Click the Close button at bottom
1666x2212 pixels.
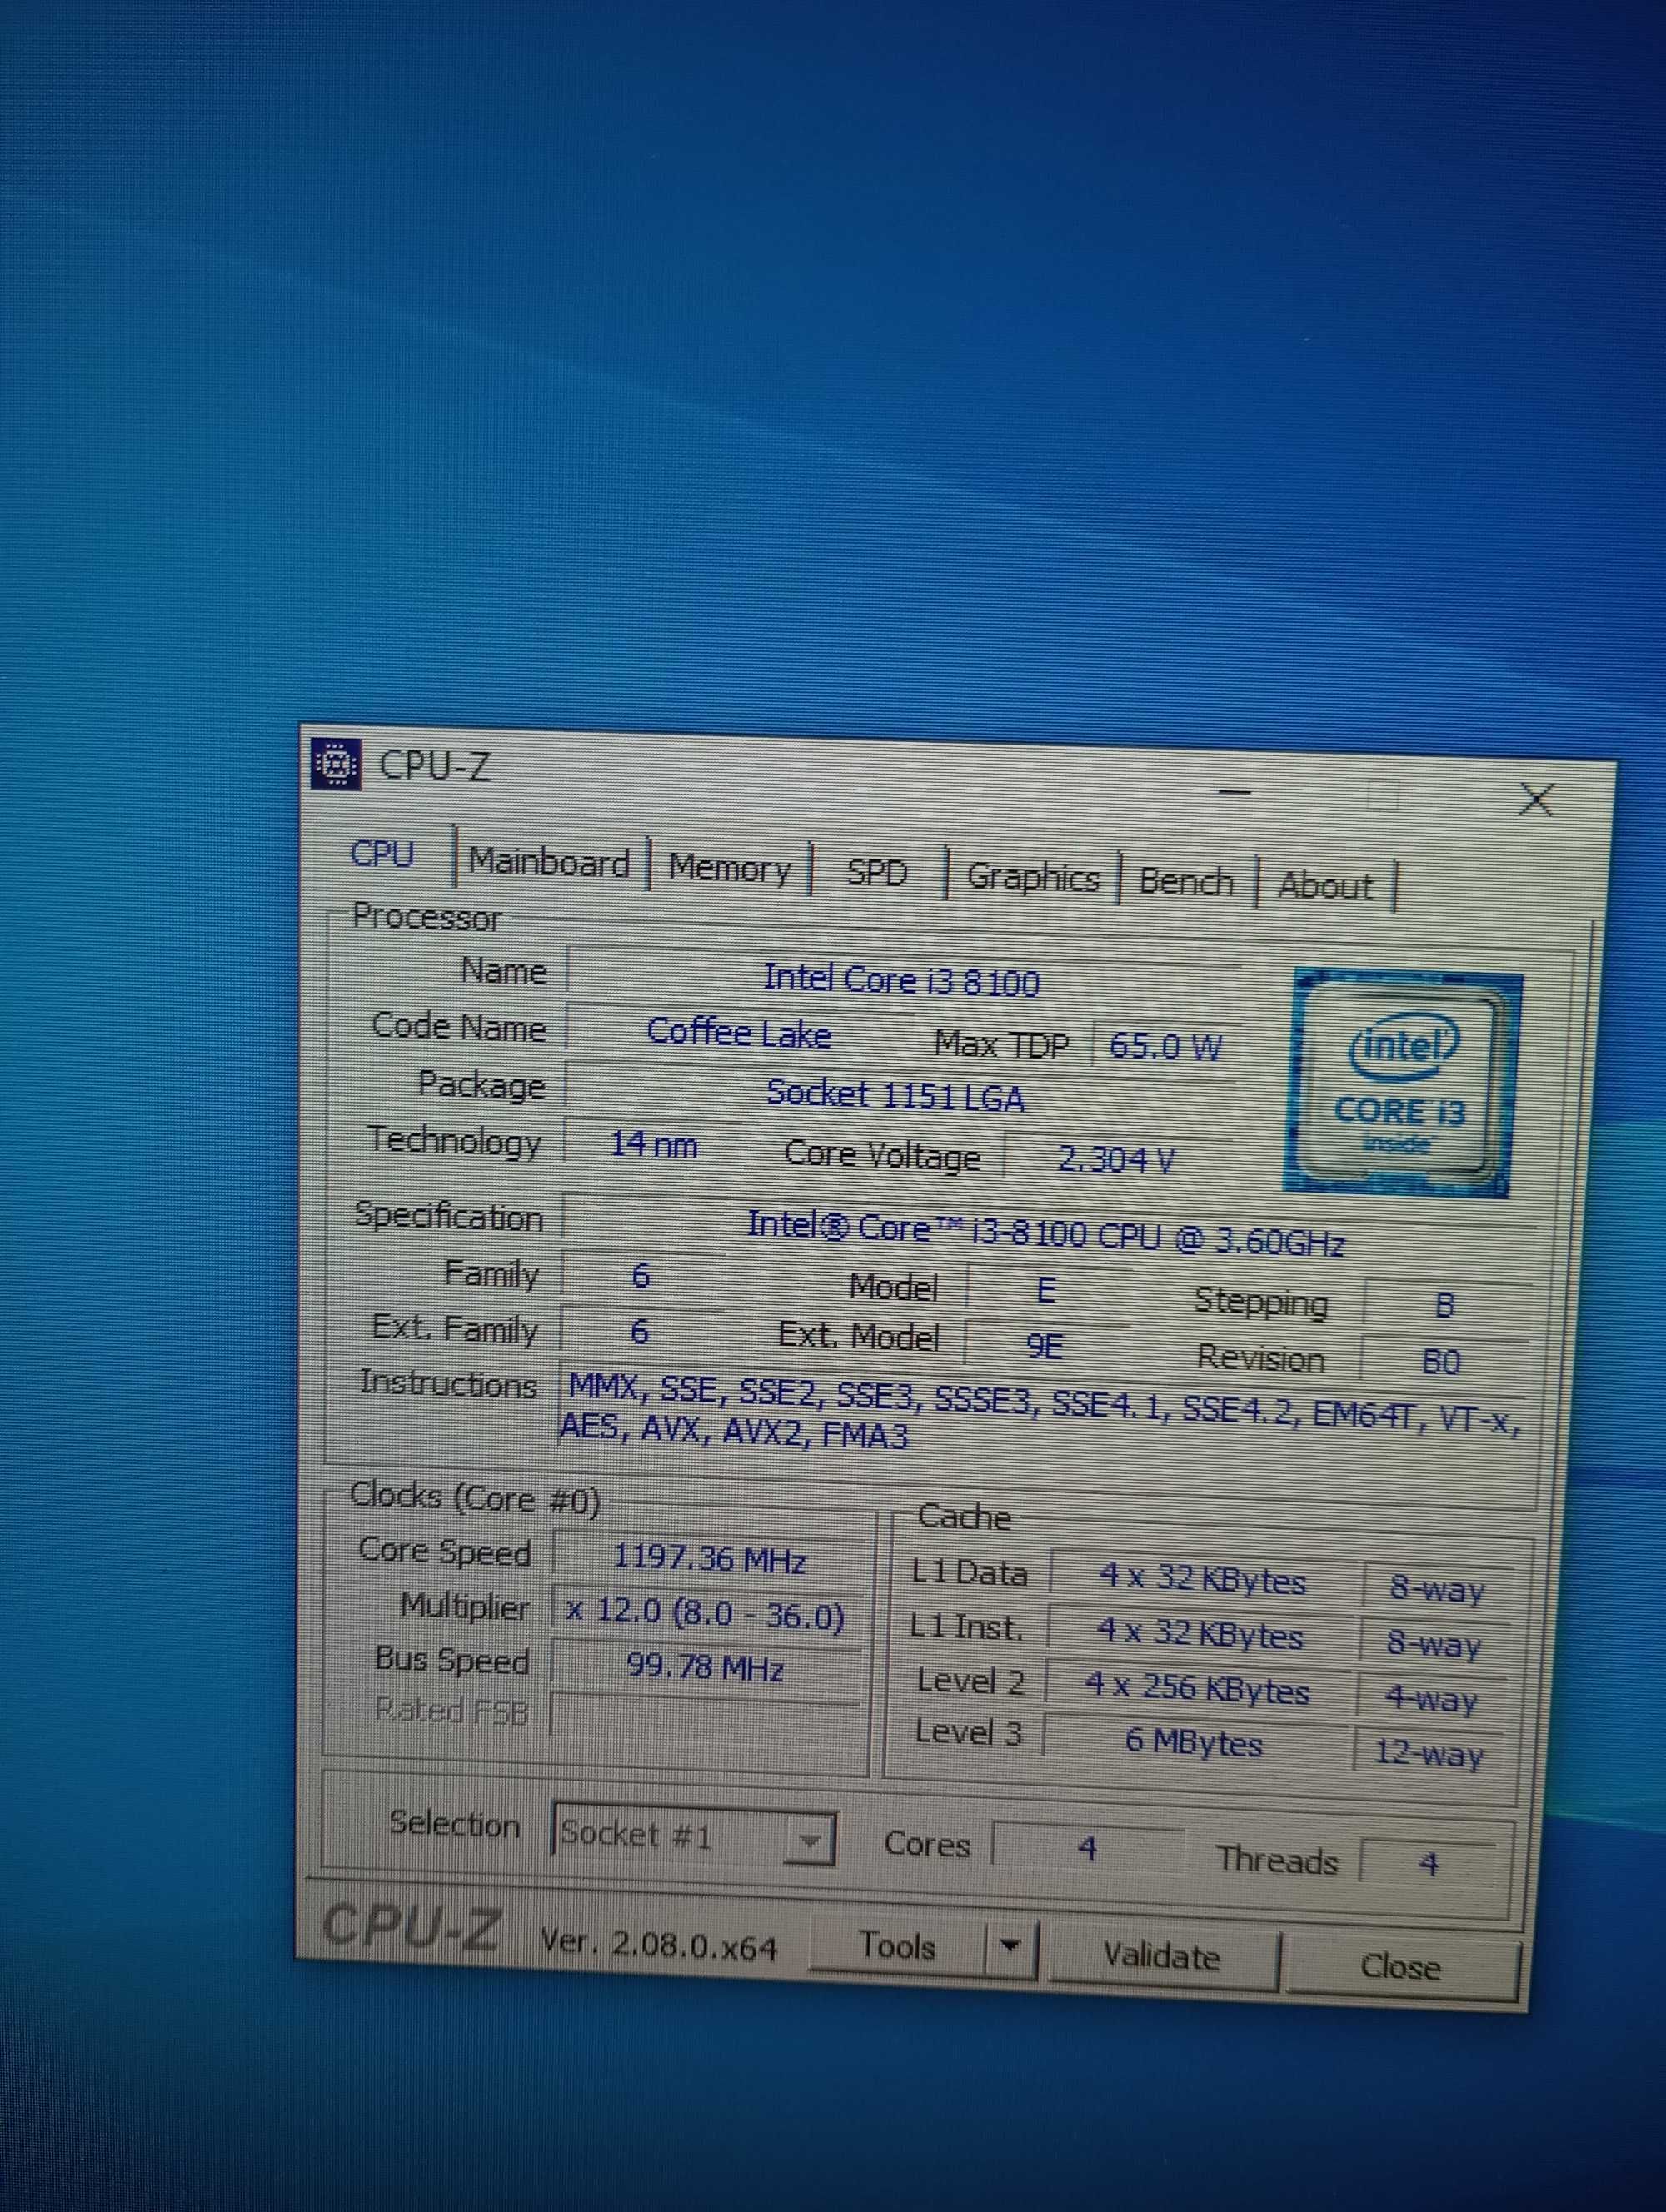(x=1400, y=1967)
